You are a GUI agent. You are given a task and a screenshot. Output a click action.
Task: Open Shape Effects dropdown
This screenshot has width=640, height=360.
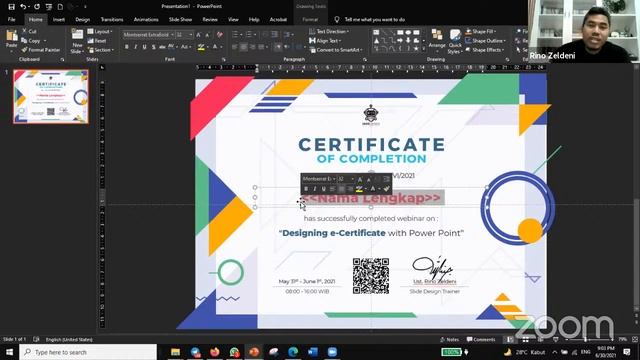pyautogui.click(x=485, y=50)
